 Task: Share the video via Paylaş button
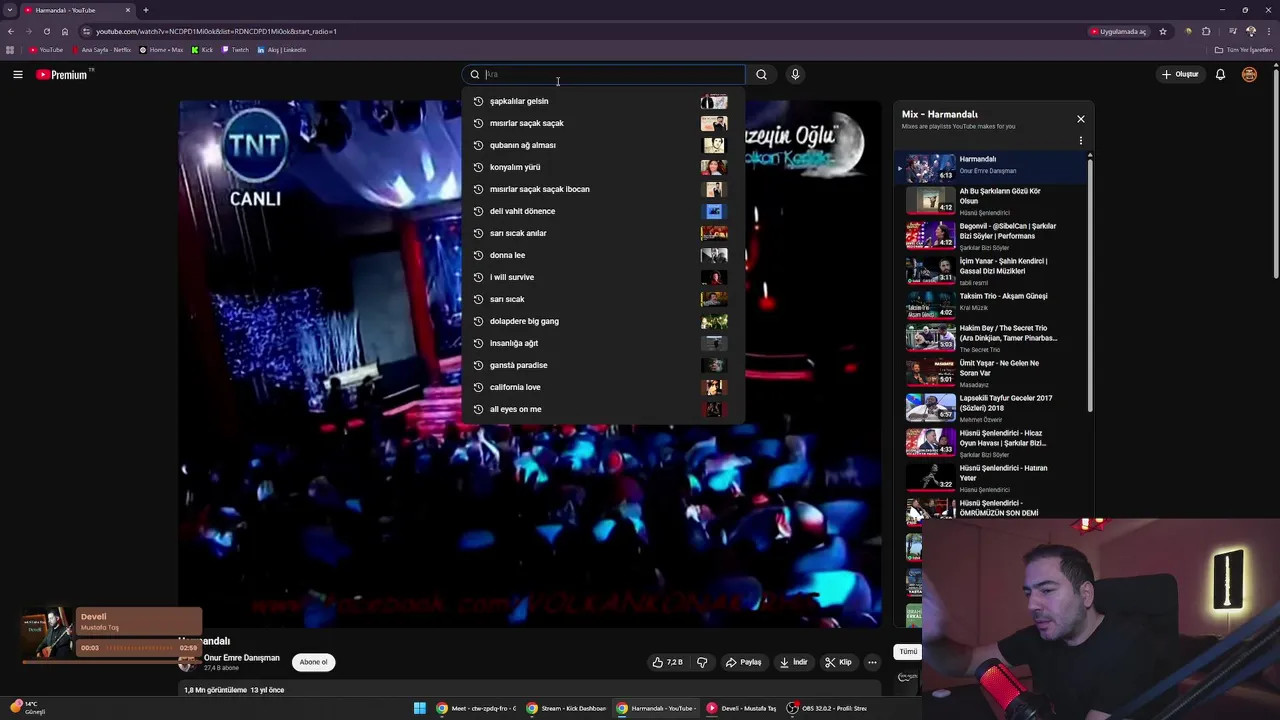click(743, 662)
